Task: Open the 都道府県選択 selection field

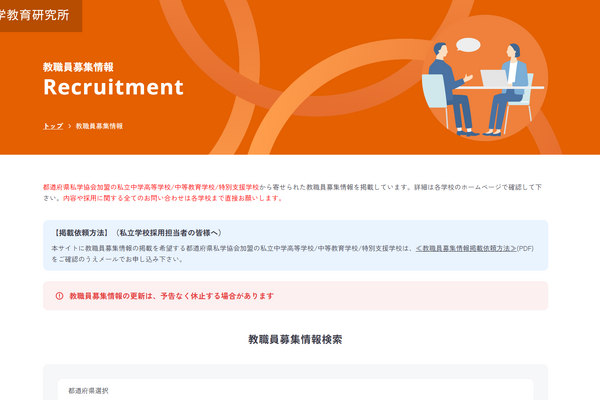Action: coord(295,390)
